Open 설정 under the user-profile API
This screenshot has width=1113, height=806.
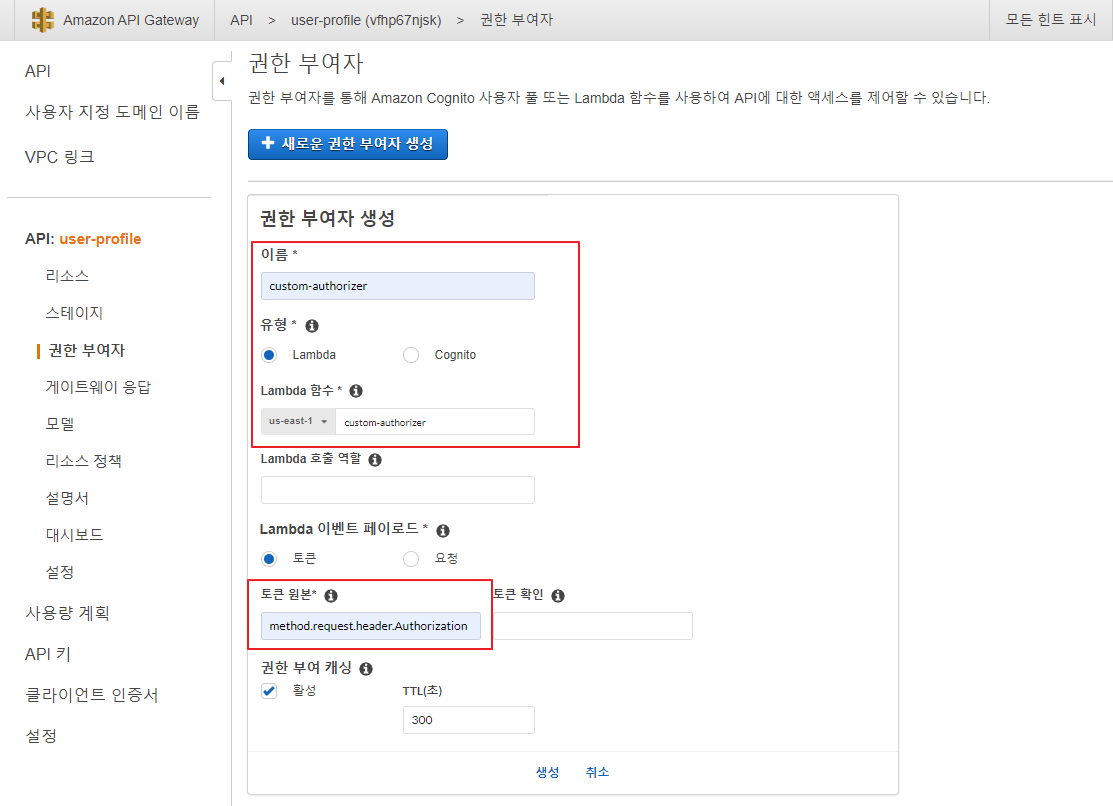tap(60, 572)
